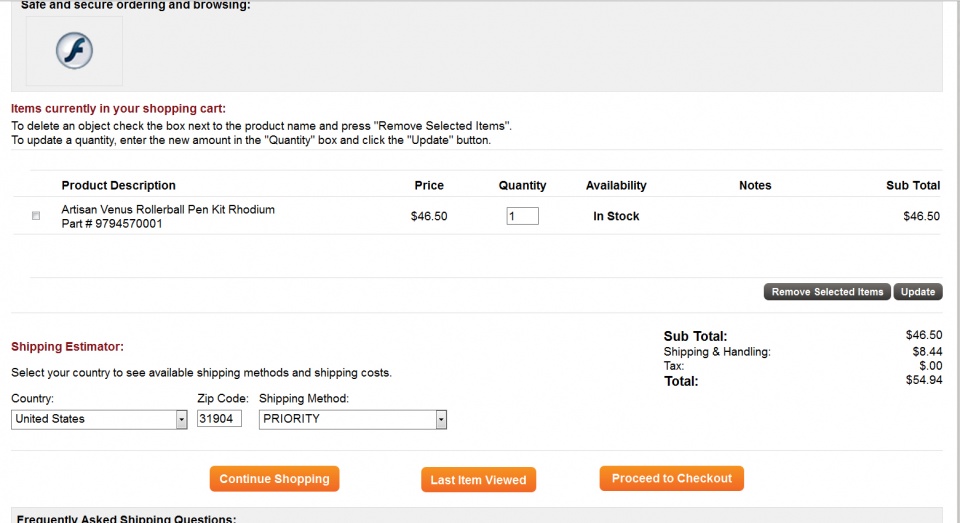This screenshot has width=960, height=523.
Task: Click the Price column header
Action: 429,185
